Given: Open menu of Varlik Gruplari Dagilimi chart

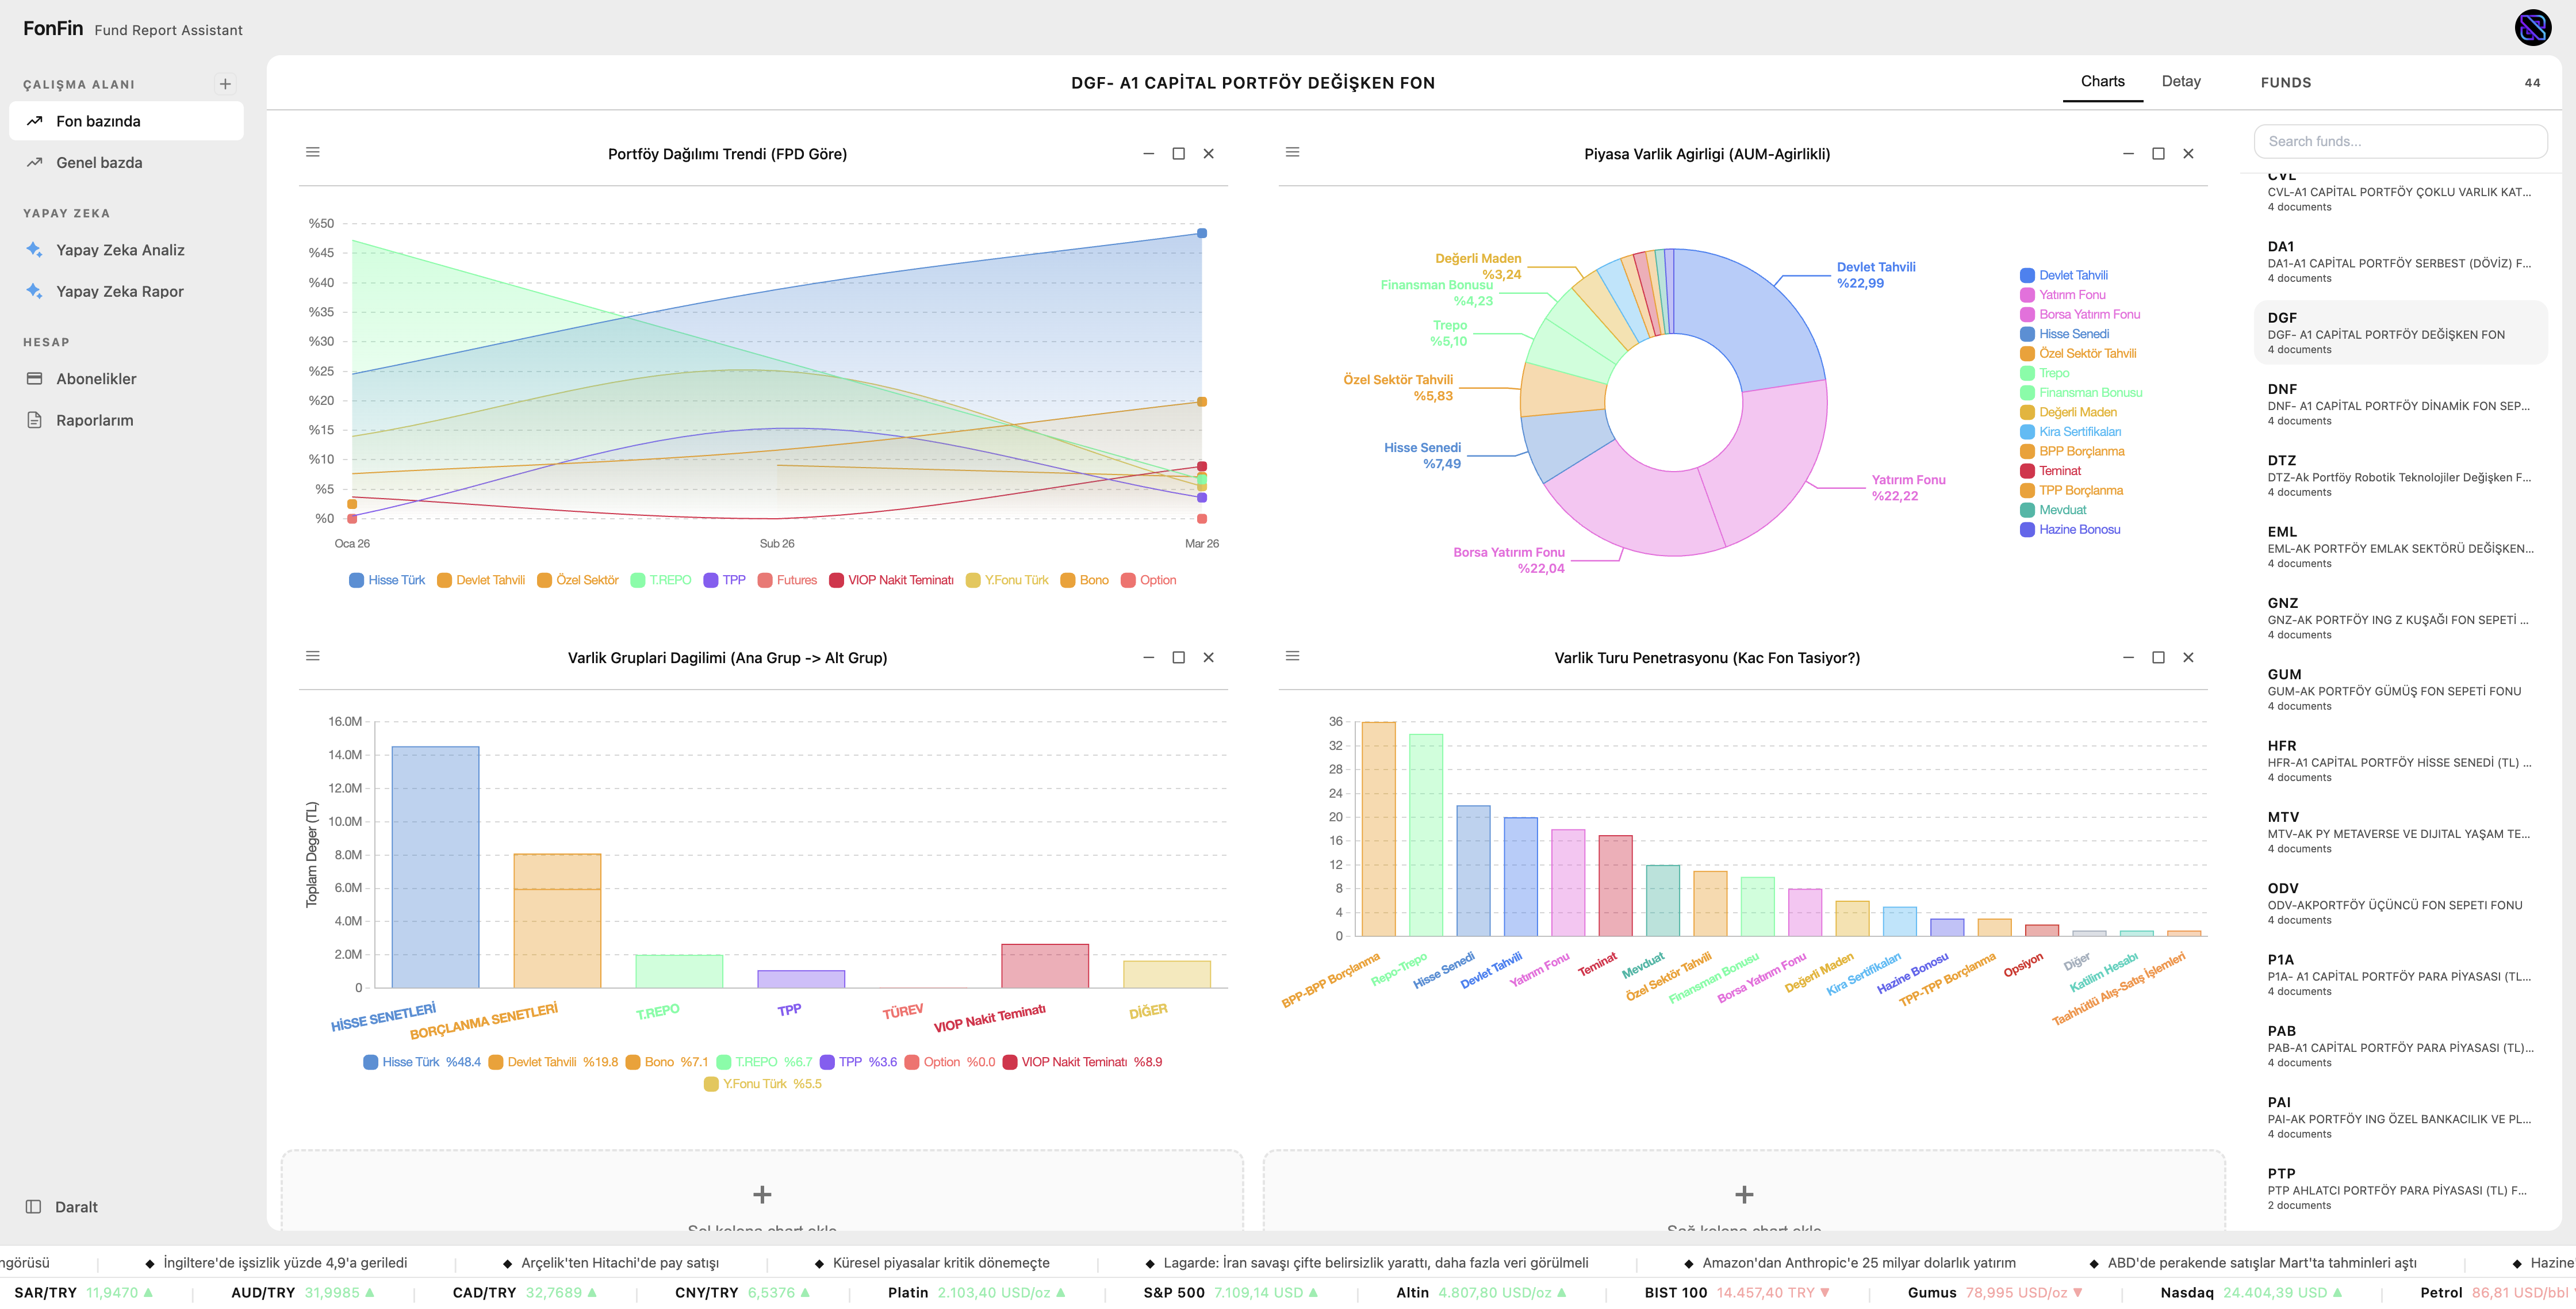Looking at the screenshot, I should pos(313,656).
